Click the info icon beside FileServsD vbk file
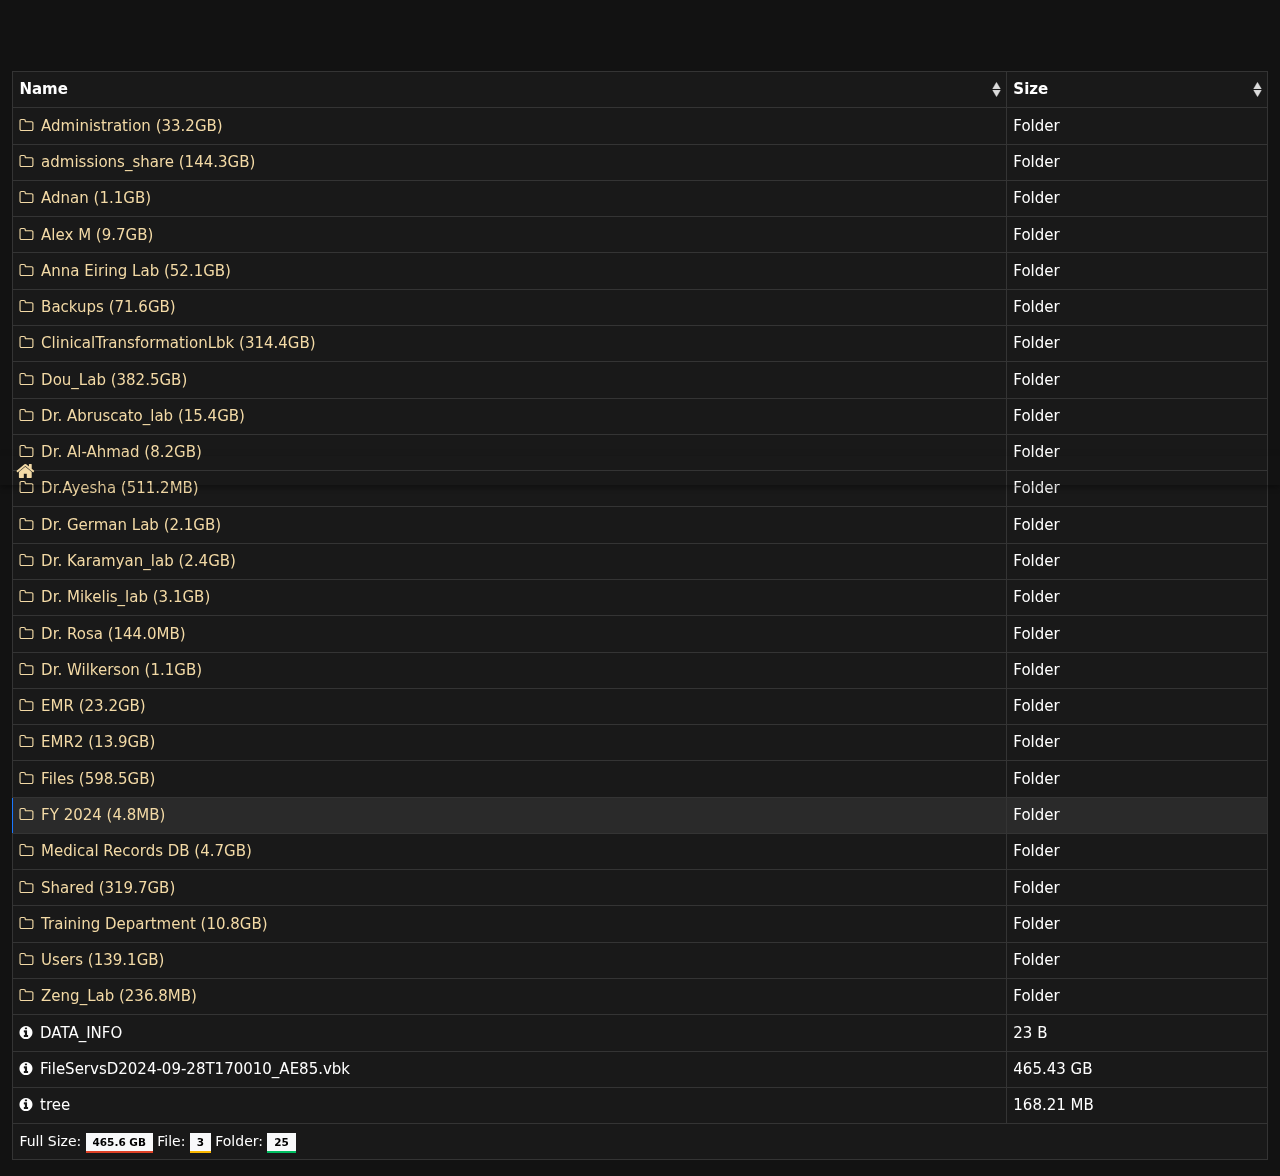The width and height of the screenshot is (1280, 1176). coord(26,1069)
